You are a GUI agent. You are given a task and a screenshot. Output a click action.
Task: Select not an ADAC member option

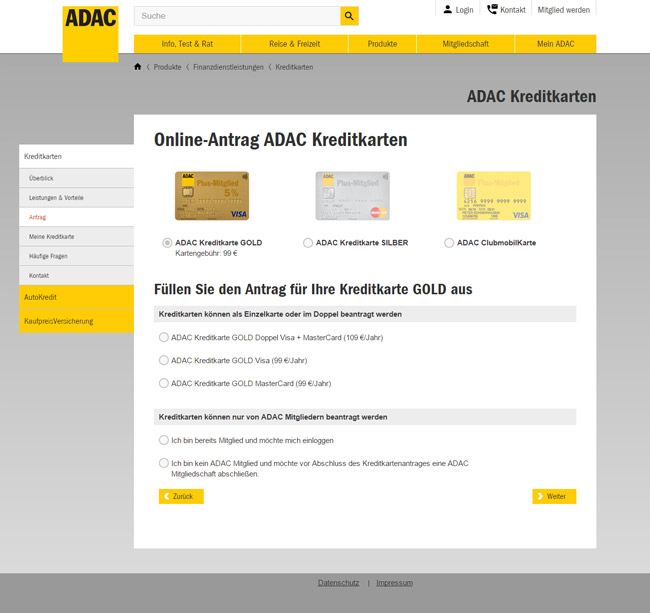coord(164,463)
